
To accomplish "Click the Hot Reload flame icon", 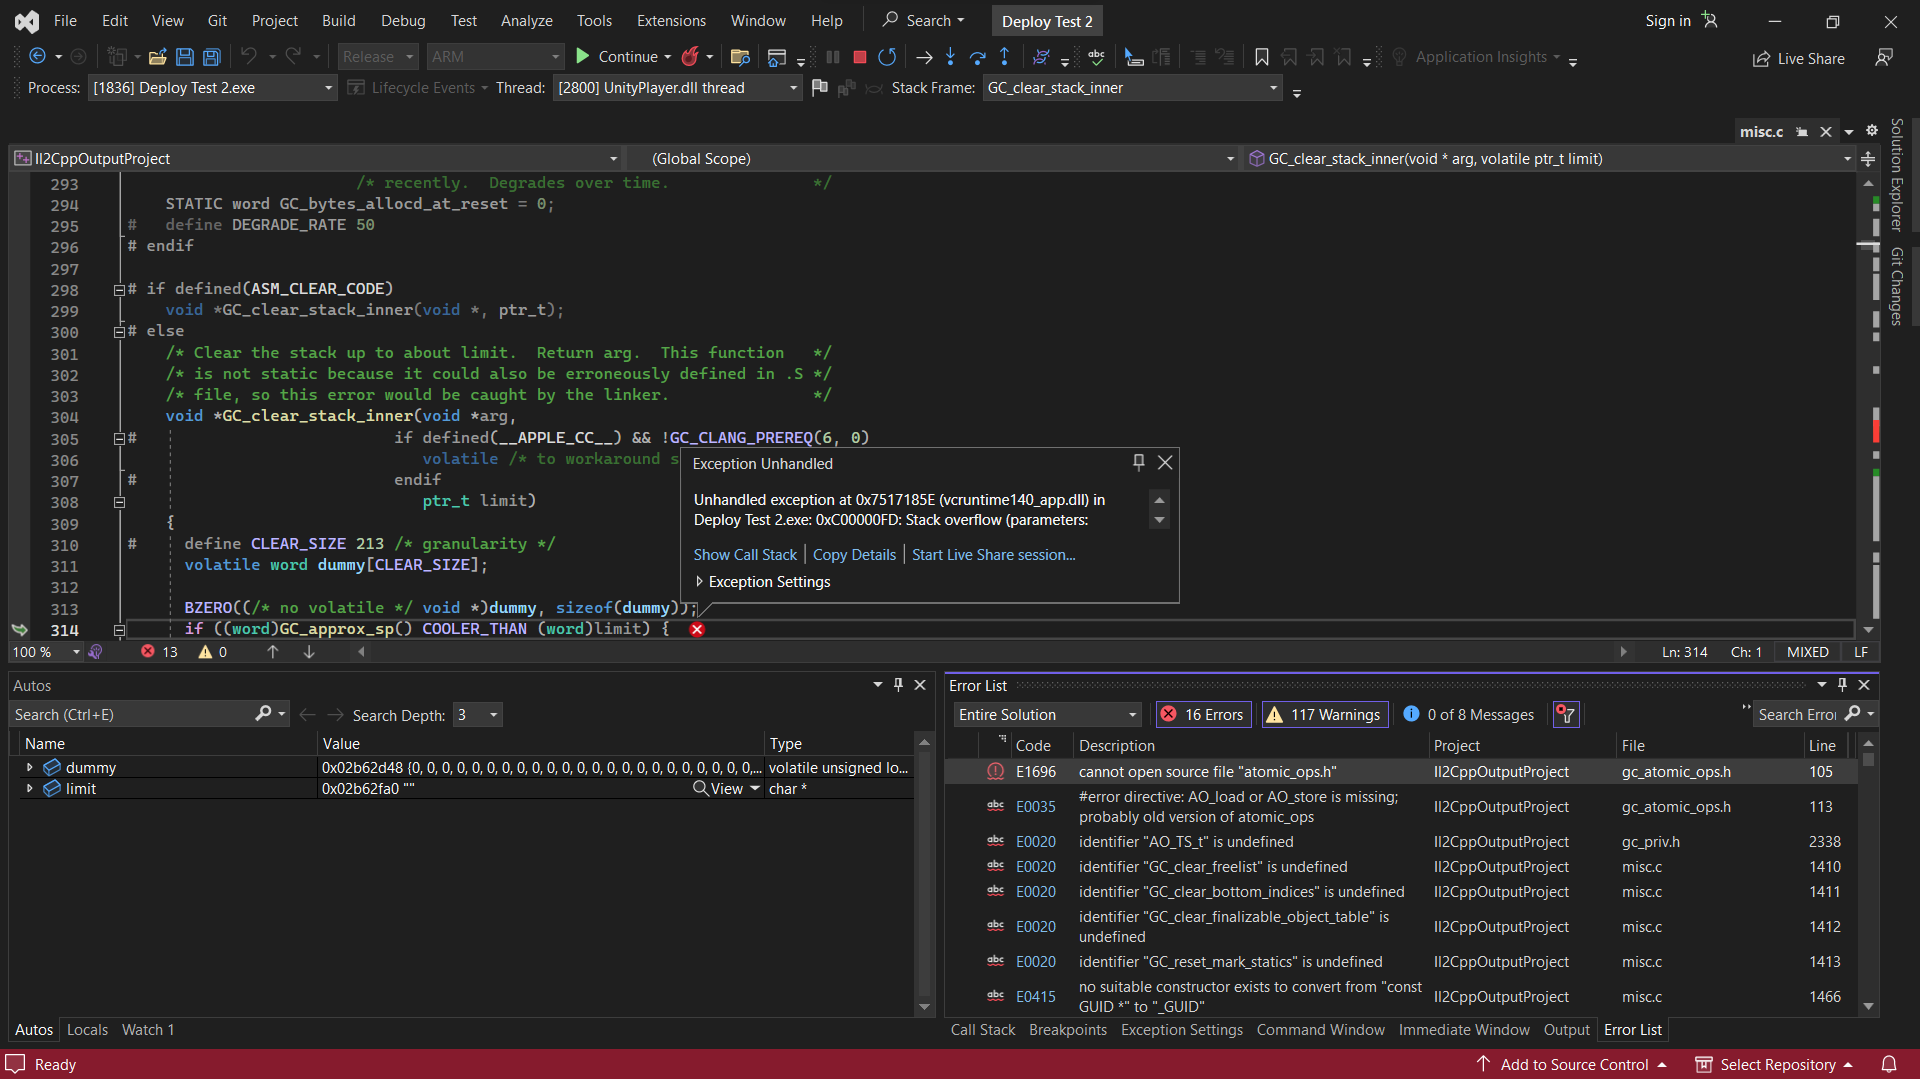I will [690, 57].
